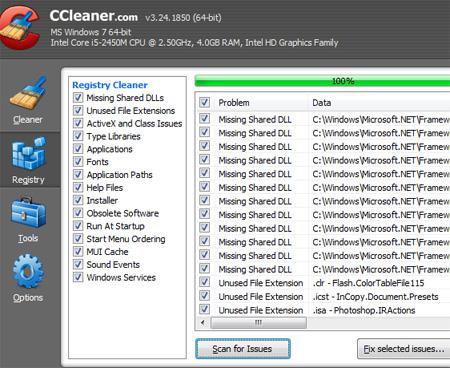Click Fix selected issues button
The width and height of the screenshot is (450, 368).
point(404,349)
